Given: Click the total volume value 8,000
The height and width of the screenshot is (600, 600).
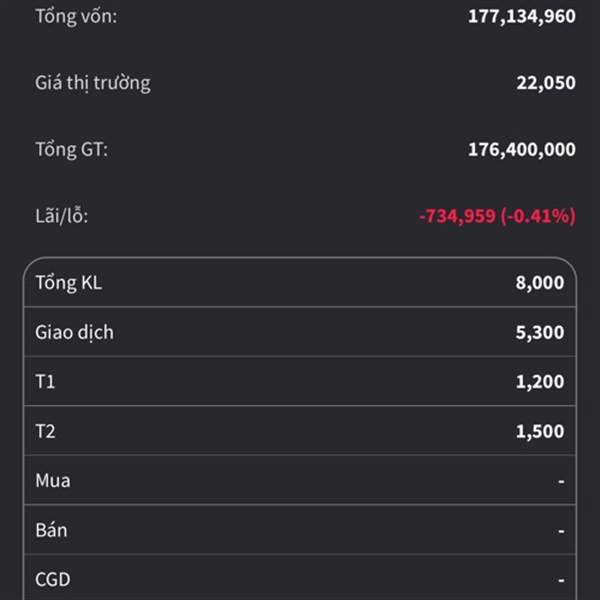Looking at the screenshot, I should point(540,283).
